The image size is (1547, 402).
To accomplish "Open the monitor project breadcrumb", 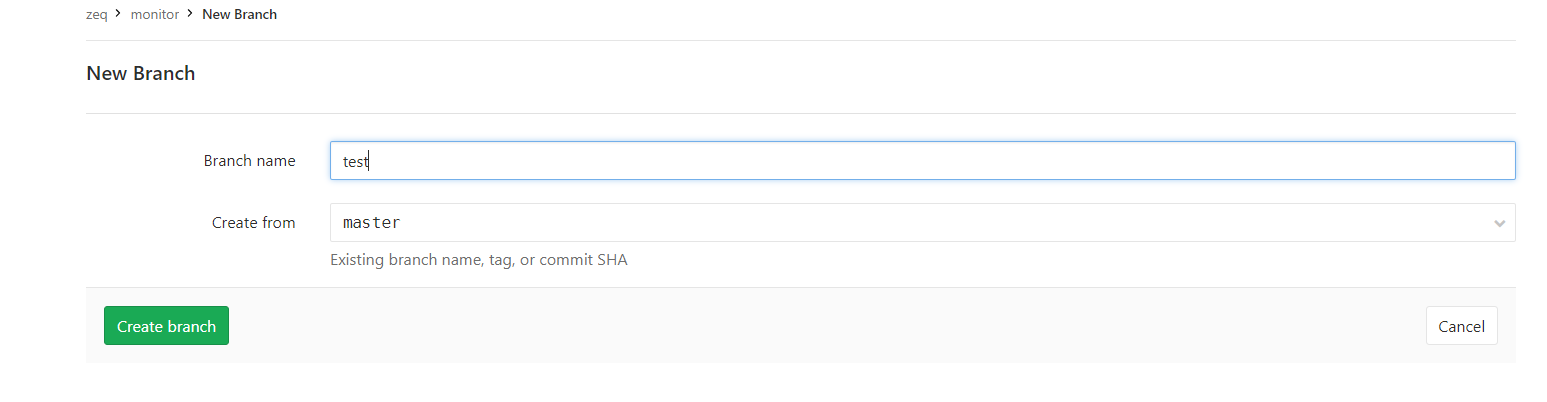I will (154, 15).
